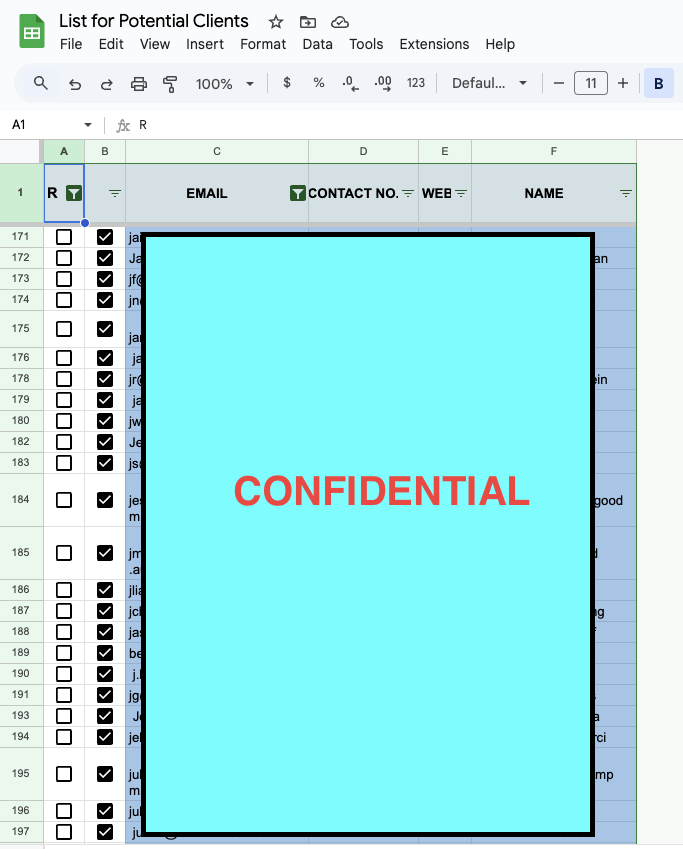The height and width of the screenshot is (849, 683).
Task: Open the View menu
Action: click(x=155, y=44)
